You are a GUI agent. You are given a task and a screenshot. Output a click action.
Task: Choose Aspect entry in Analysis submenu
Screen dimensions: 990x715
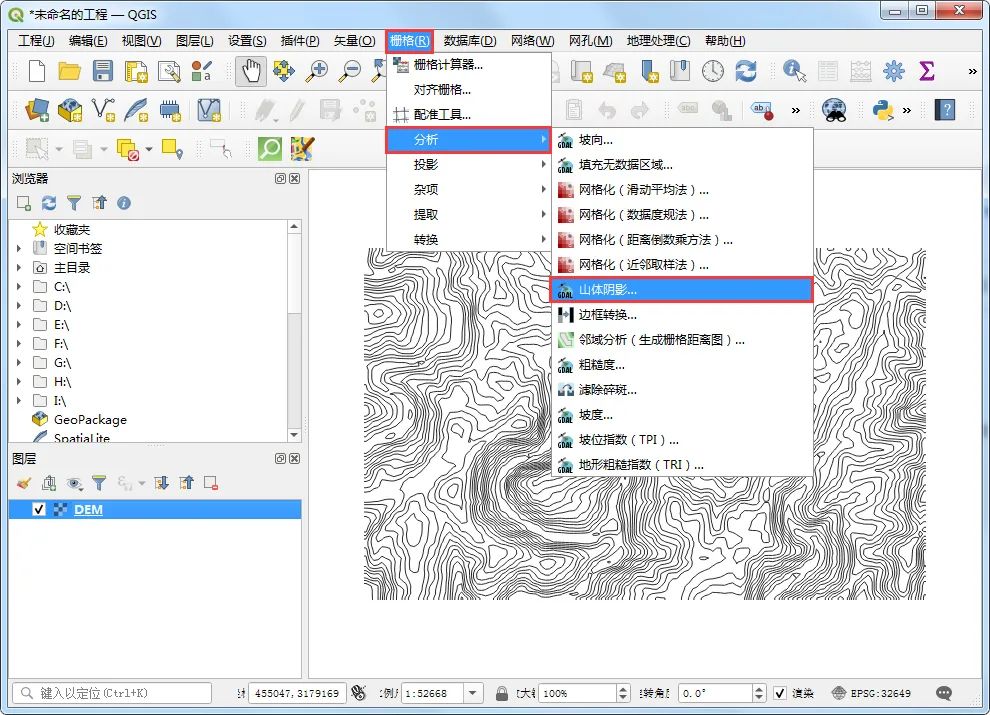681,140
